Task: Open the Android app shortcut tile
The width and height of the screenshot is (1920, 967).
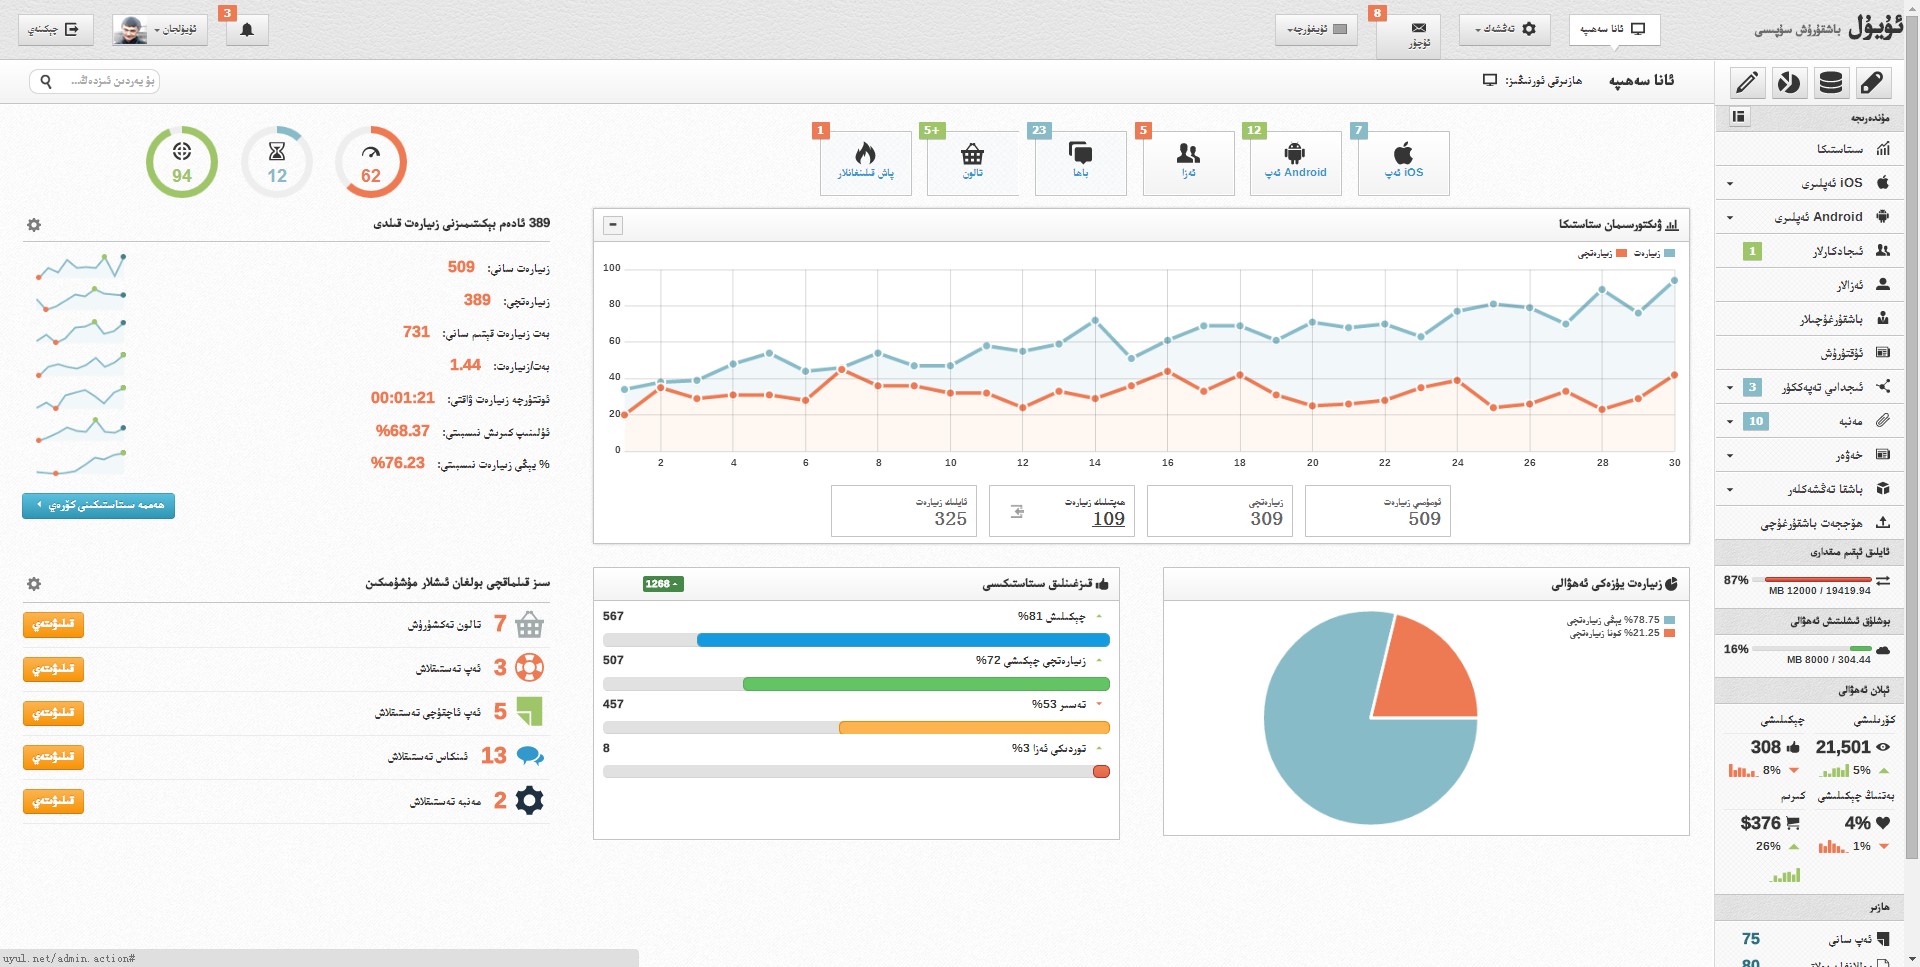Action: coord(1295,163)
